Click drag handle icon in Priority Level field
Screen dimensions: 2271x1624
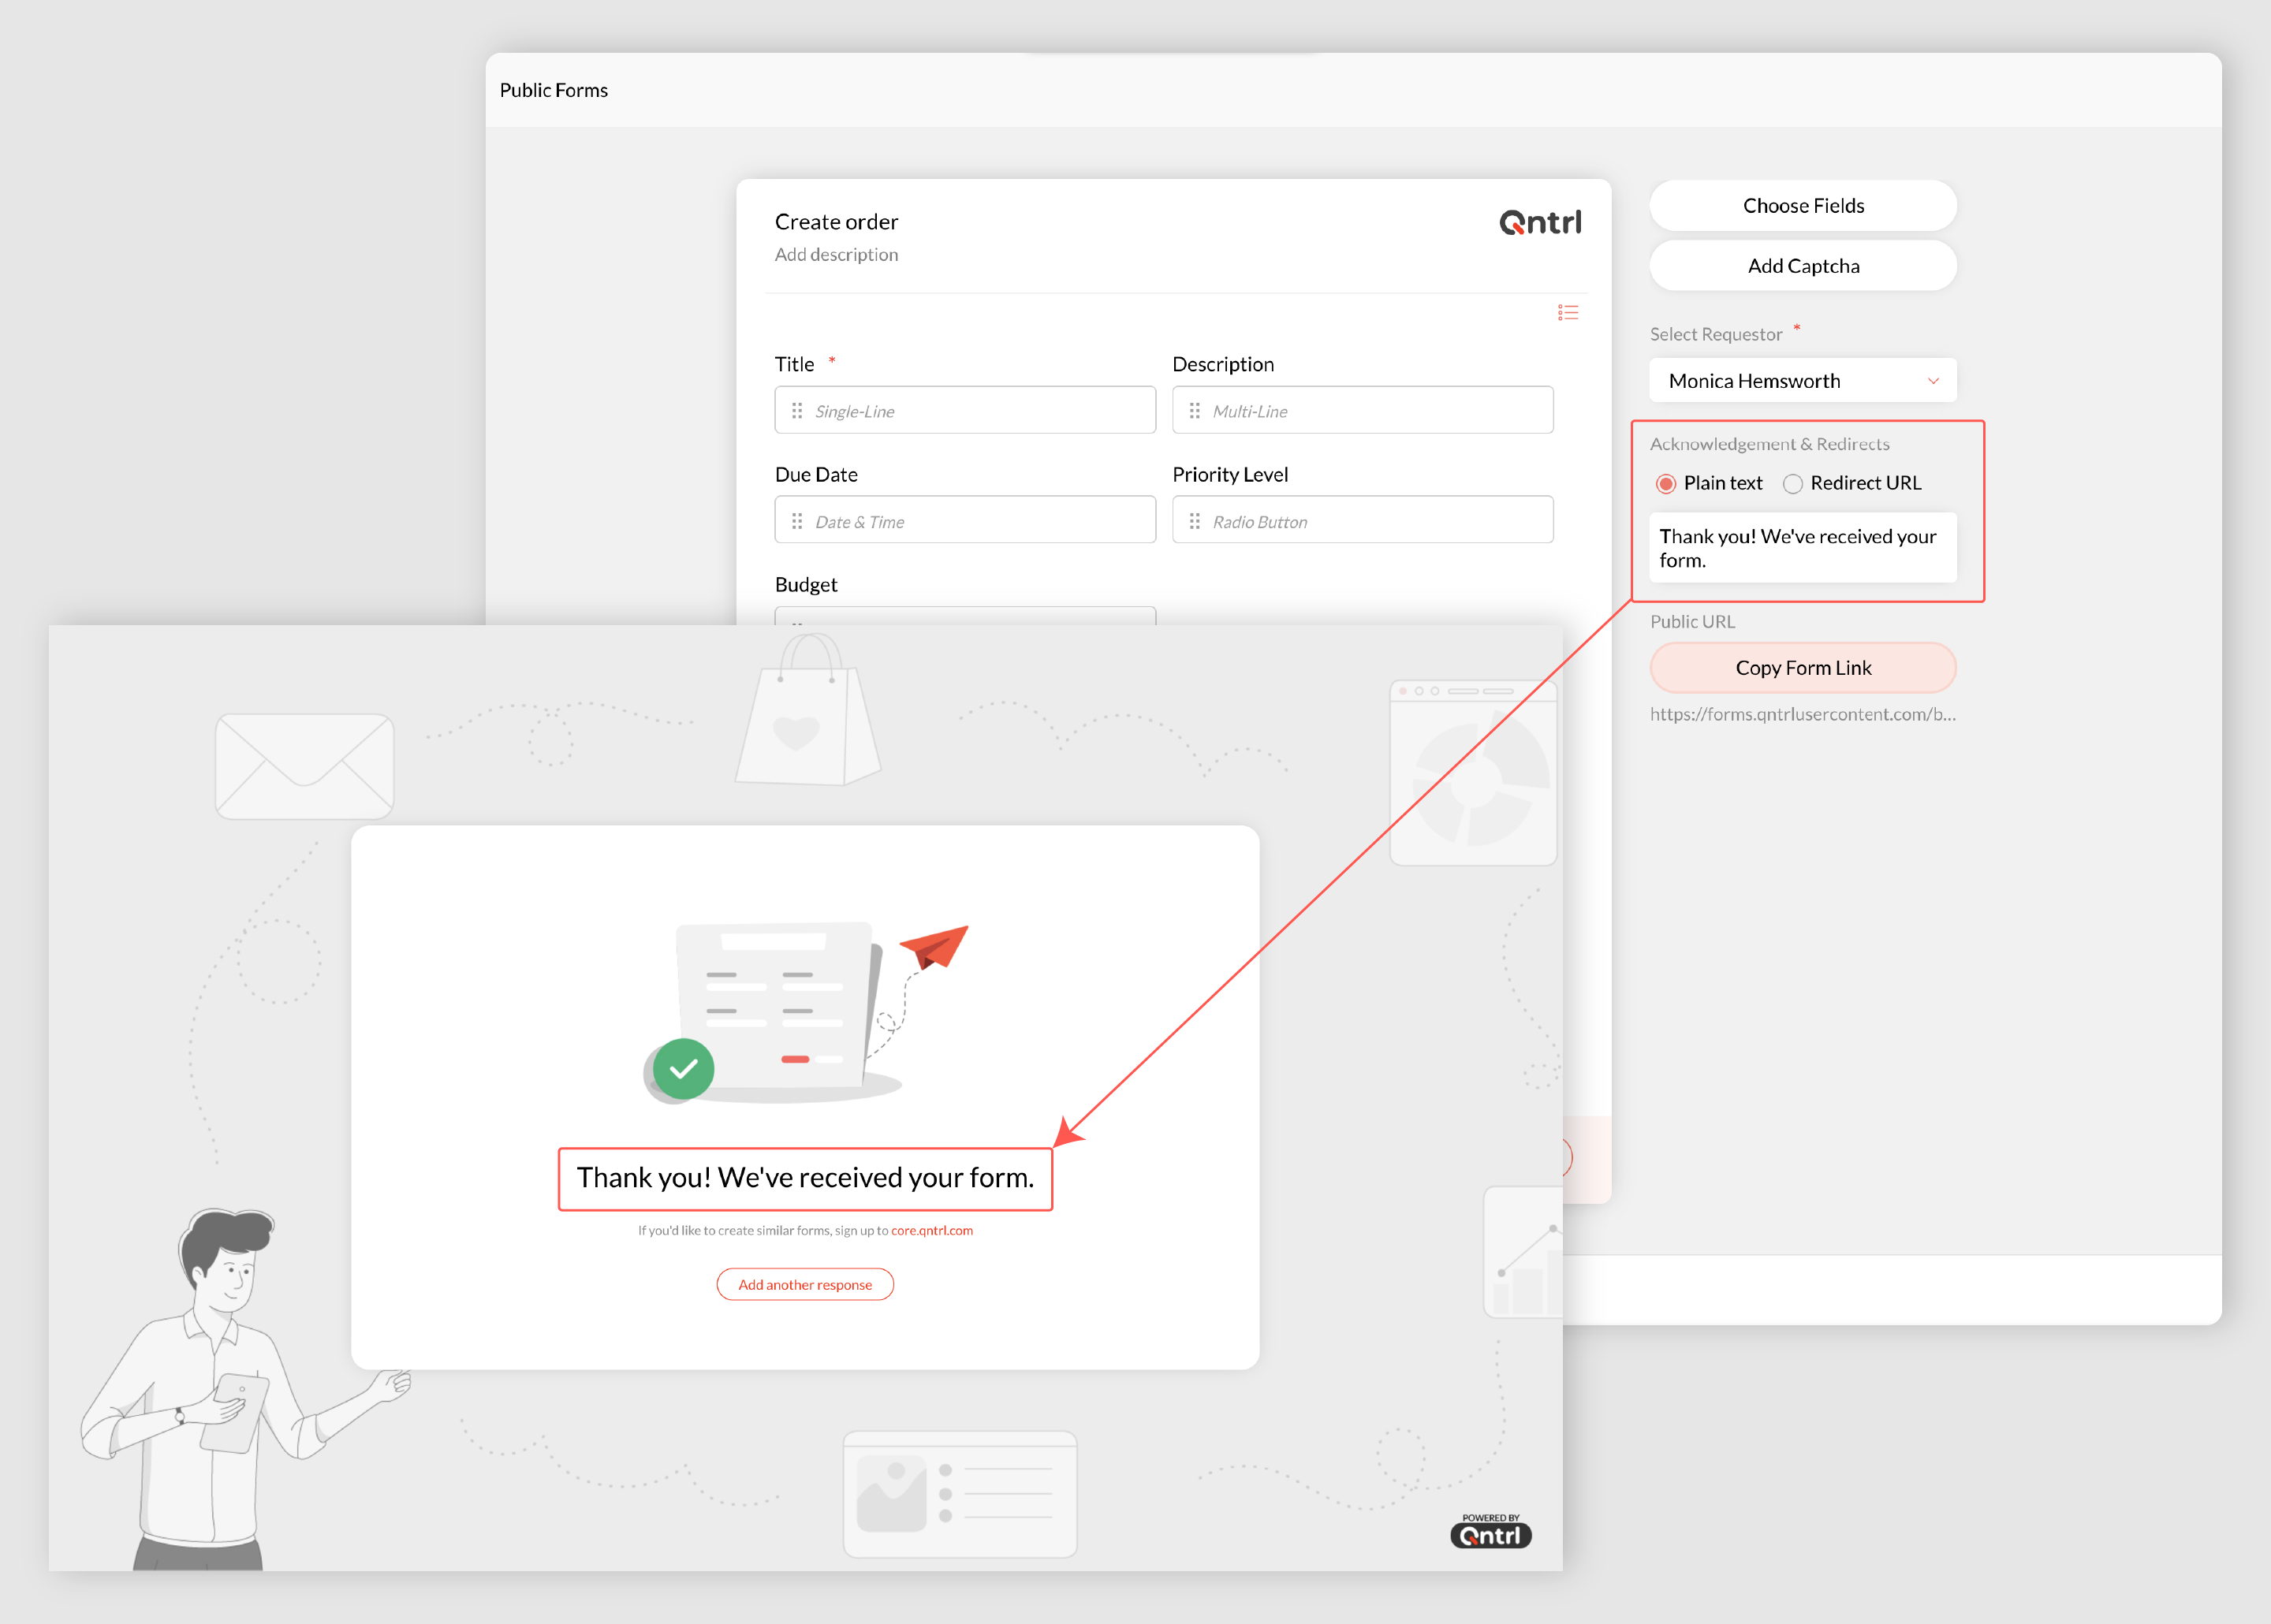click(x=1194, y=521)
